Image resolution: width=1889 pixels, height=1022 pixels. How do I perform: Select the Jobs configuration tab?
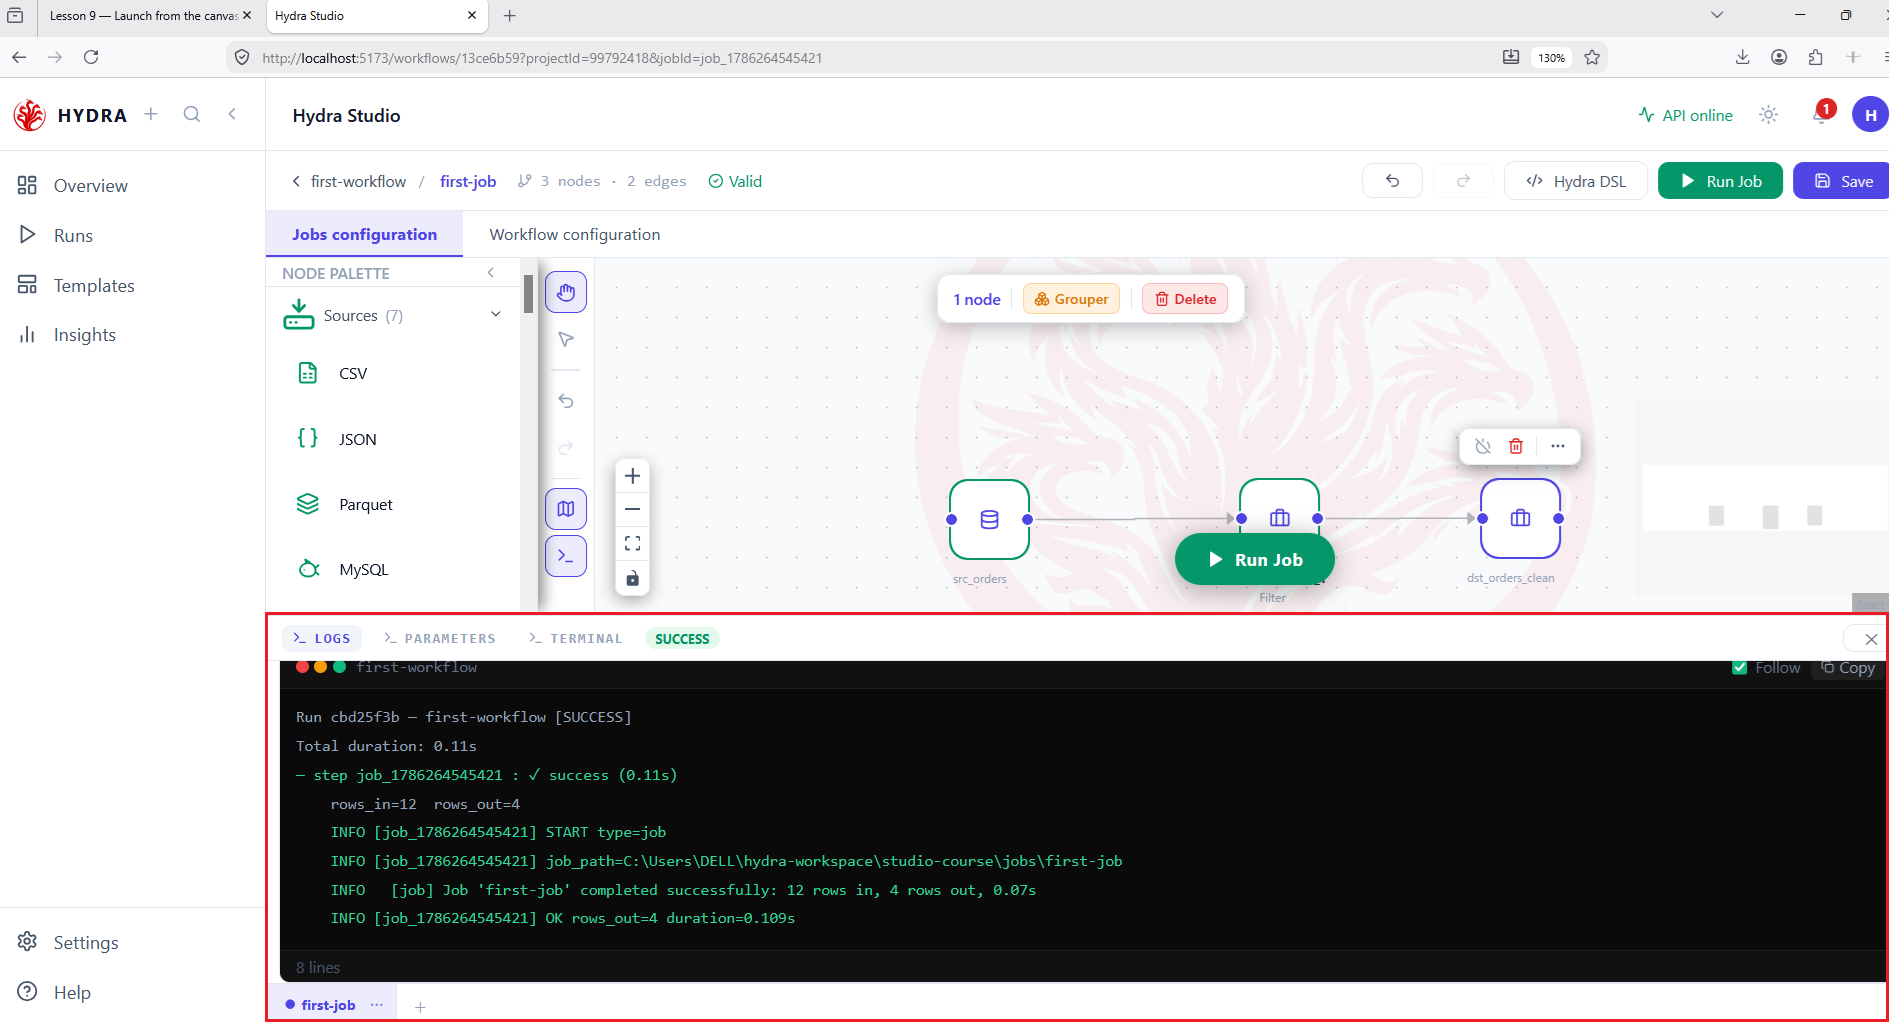click(364, 234)
